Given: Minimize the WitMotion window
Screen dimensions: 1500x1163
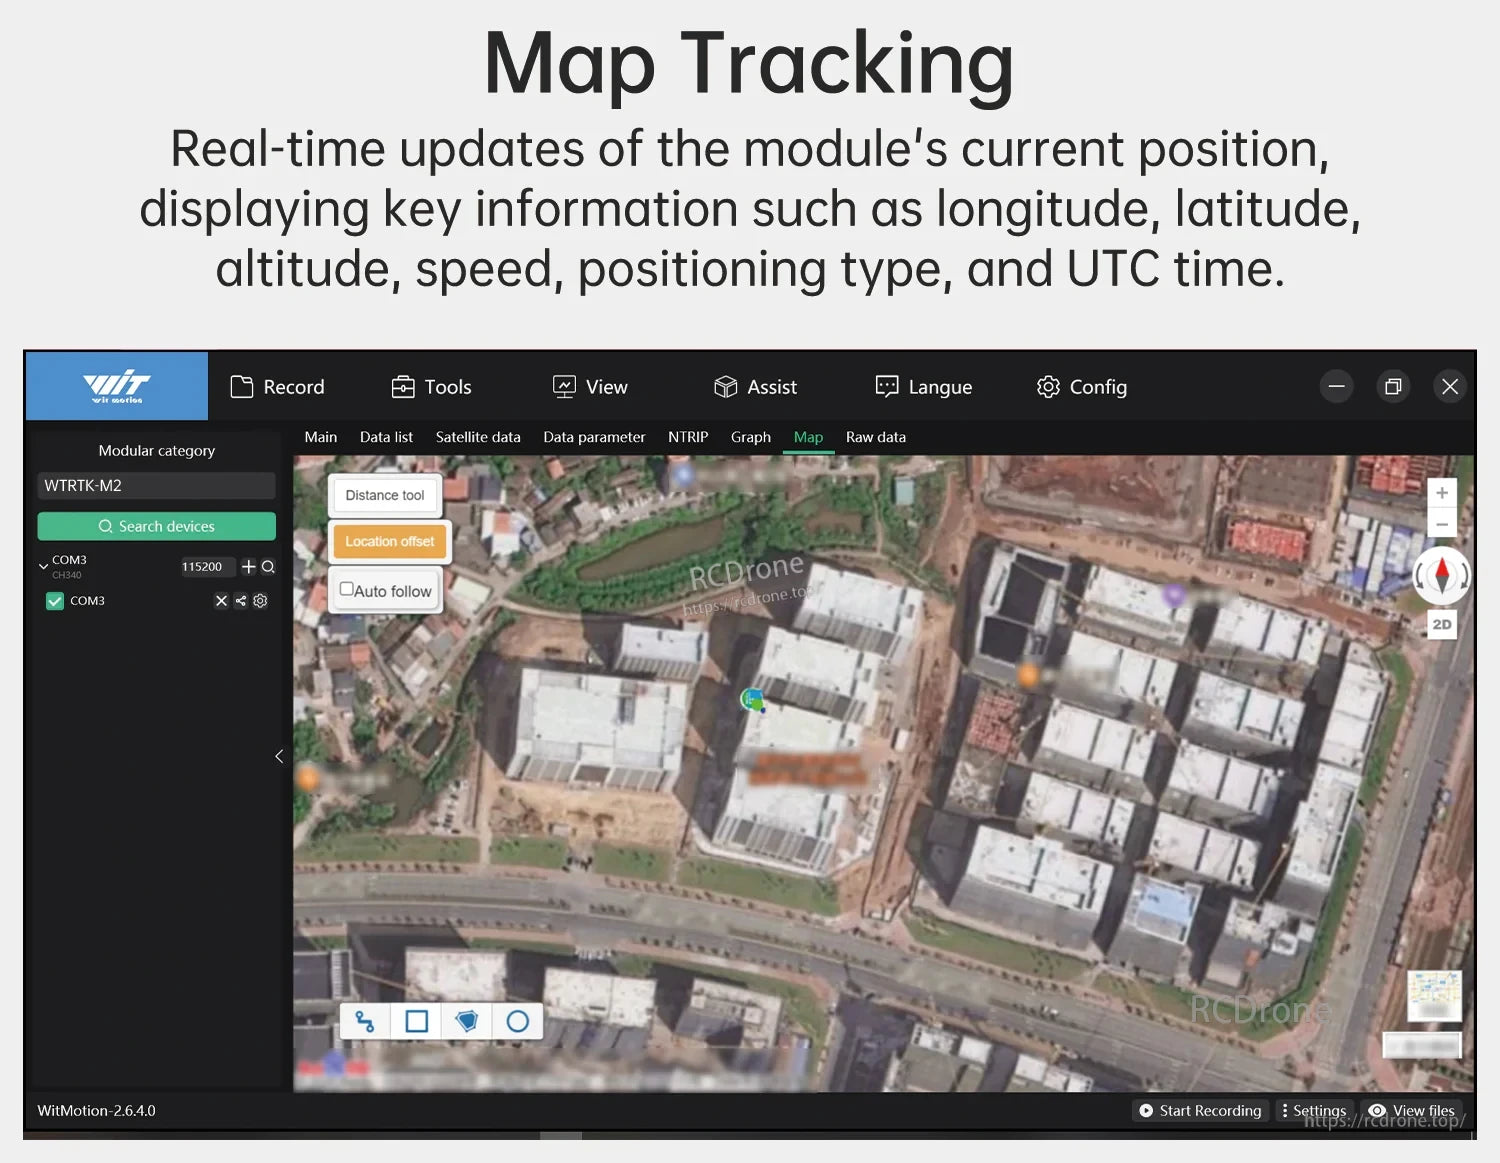Looking at the screenshot, I should pos(1336,386).
